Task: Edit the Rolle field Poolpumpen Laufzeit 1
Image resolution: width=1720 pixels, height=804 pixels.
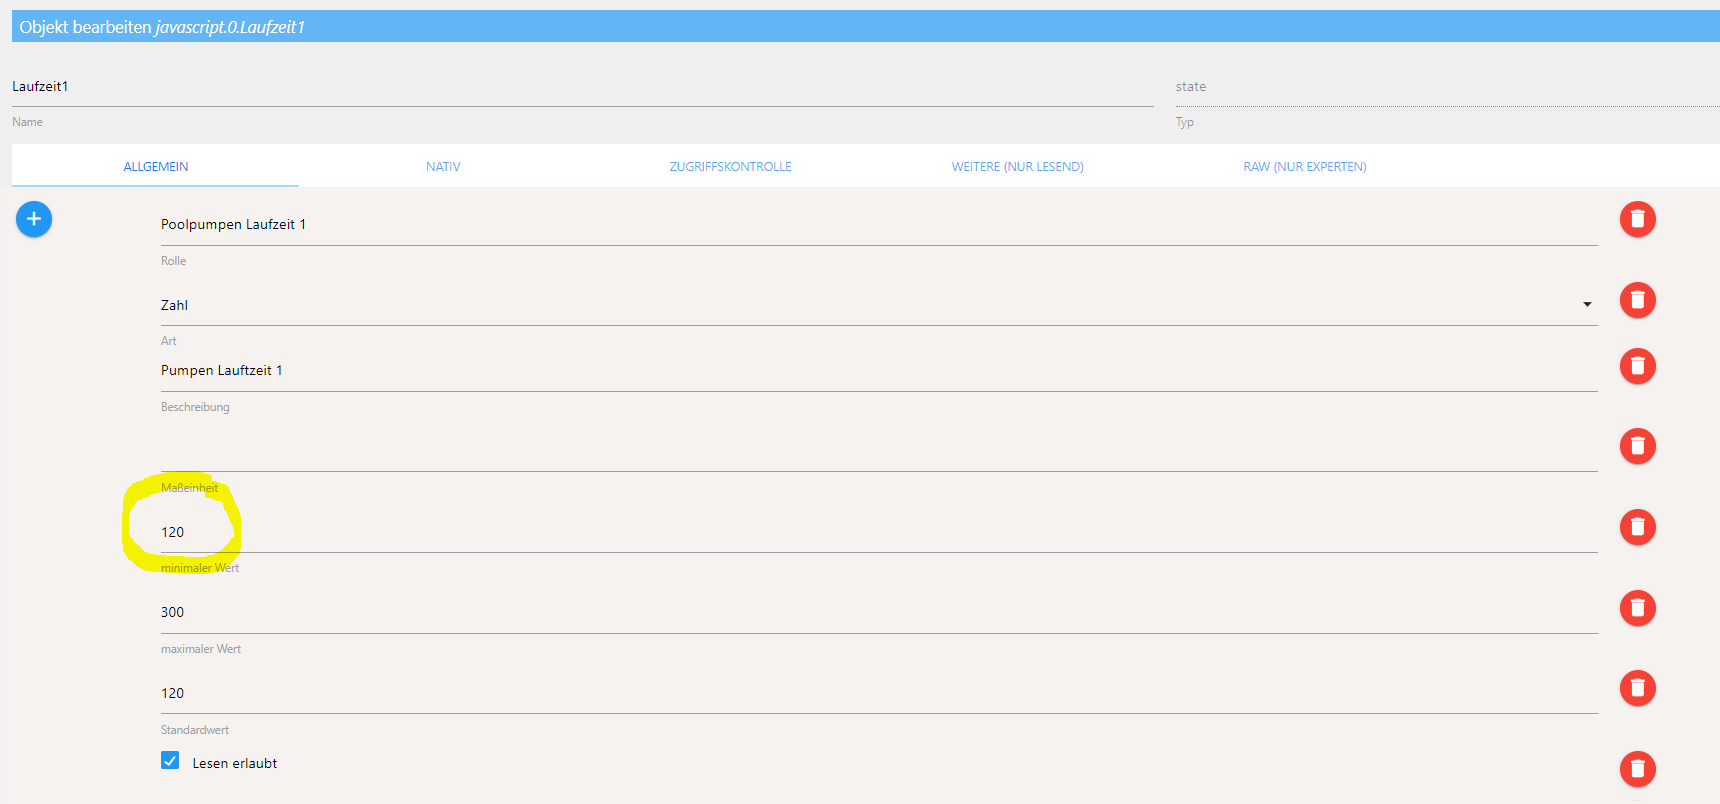Action: [879, 225]
